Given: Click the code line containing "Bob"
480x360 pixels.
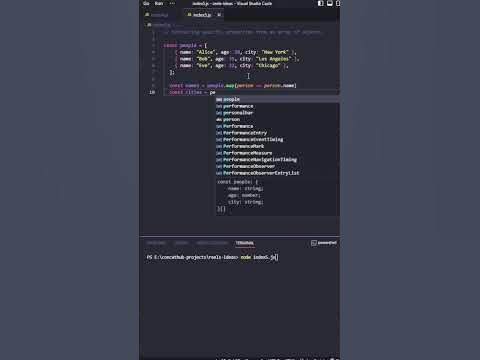Looking at the screenshot, I should point(237,59).
